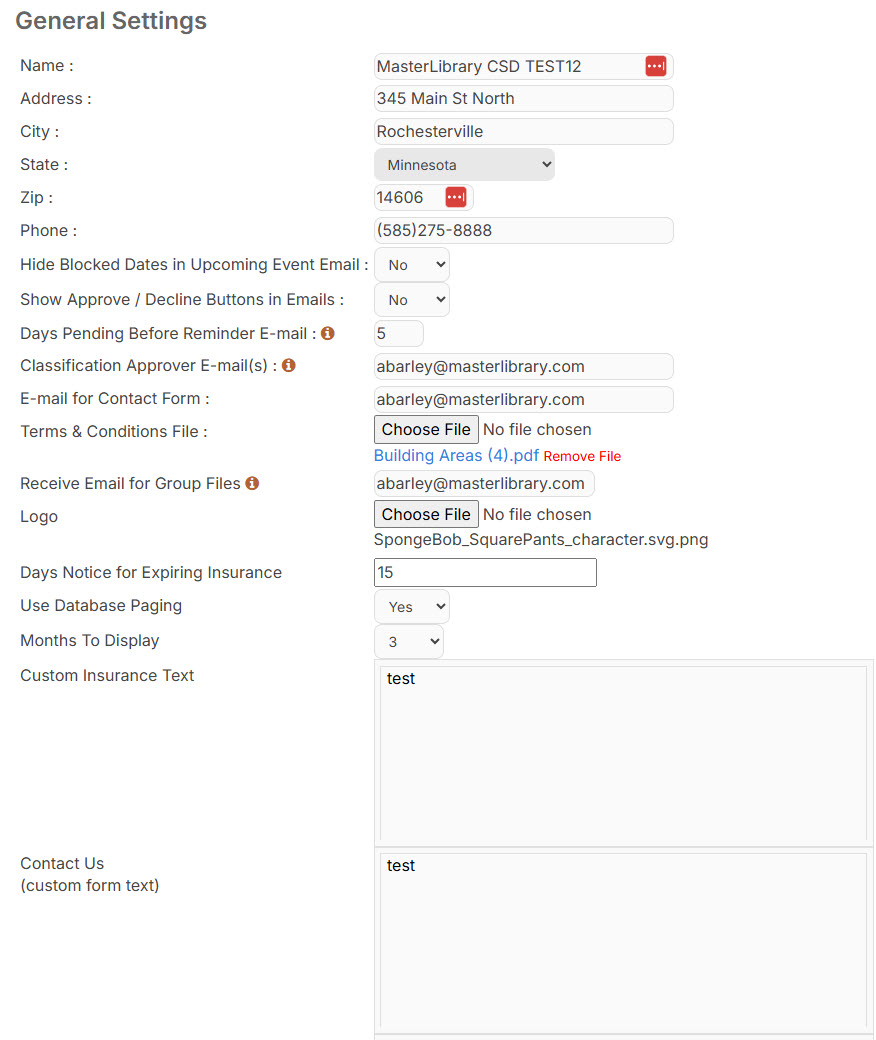Click the Address field with 345 Main St North
Viewport: 876px width, 1040px height.
[x=524, y=99]
